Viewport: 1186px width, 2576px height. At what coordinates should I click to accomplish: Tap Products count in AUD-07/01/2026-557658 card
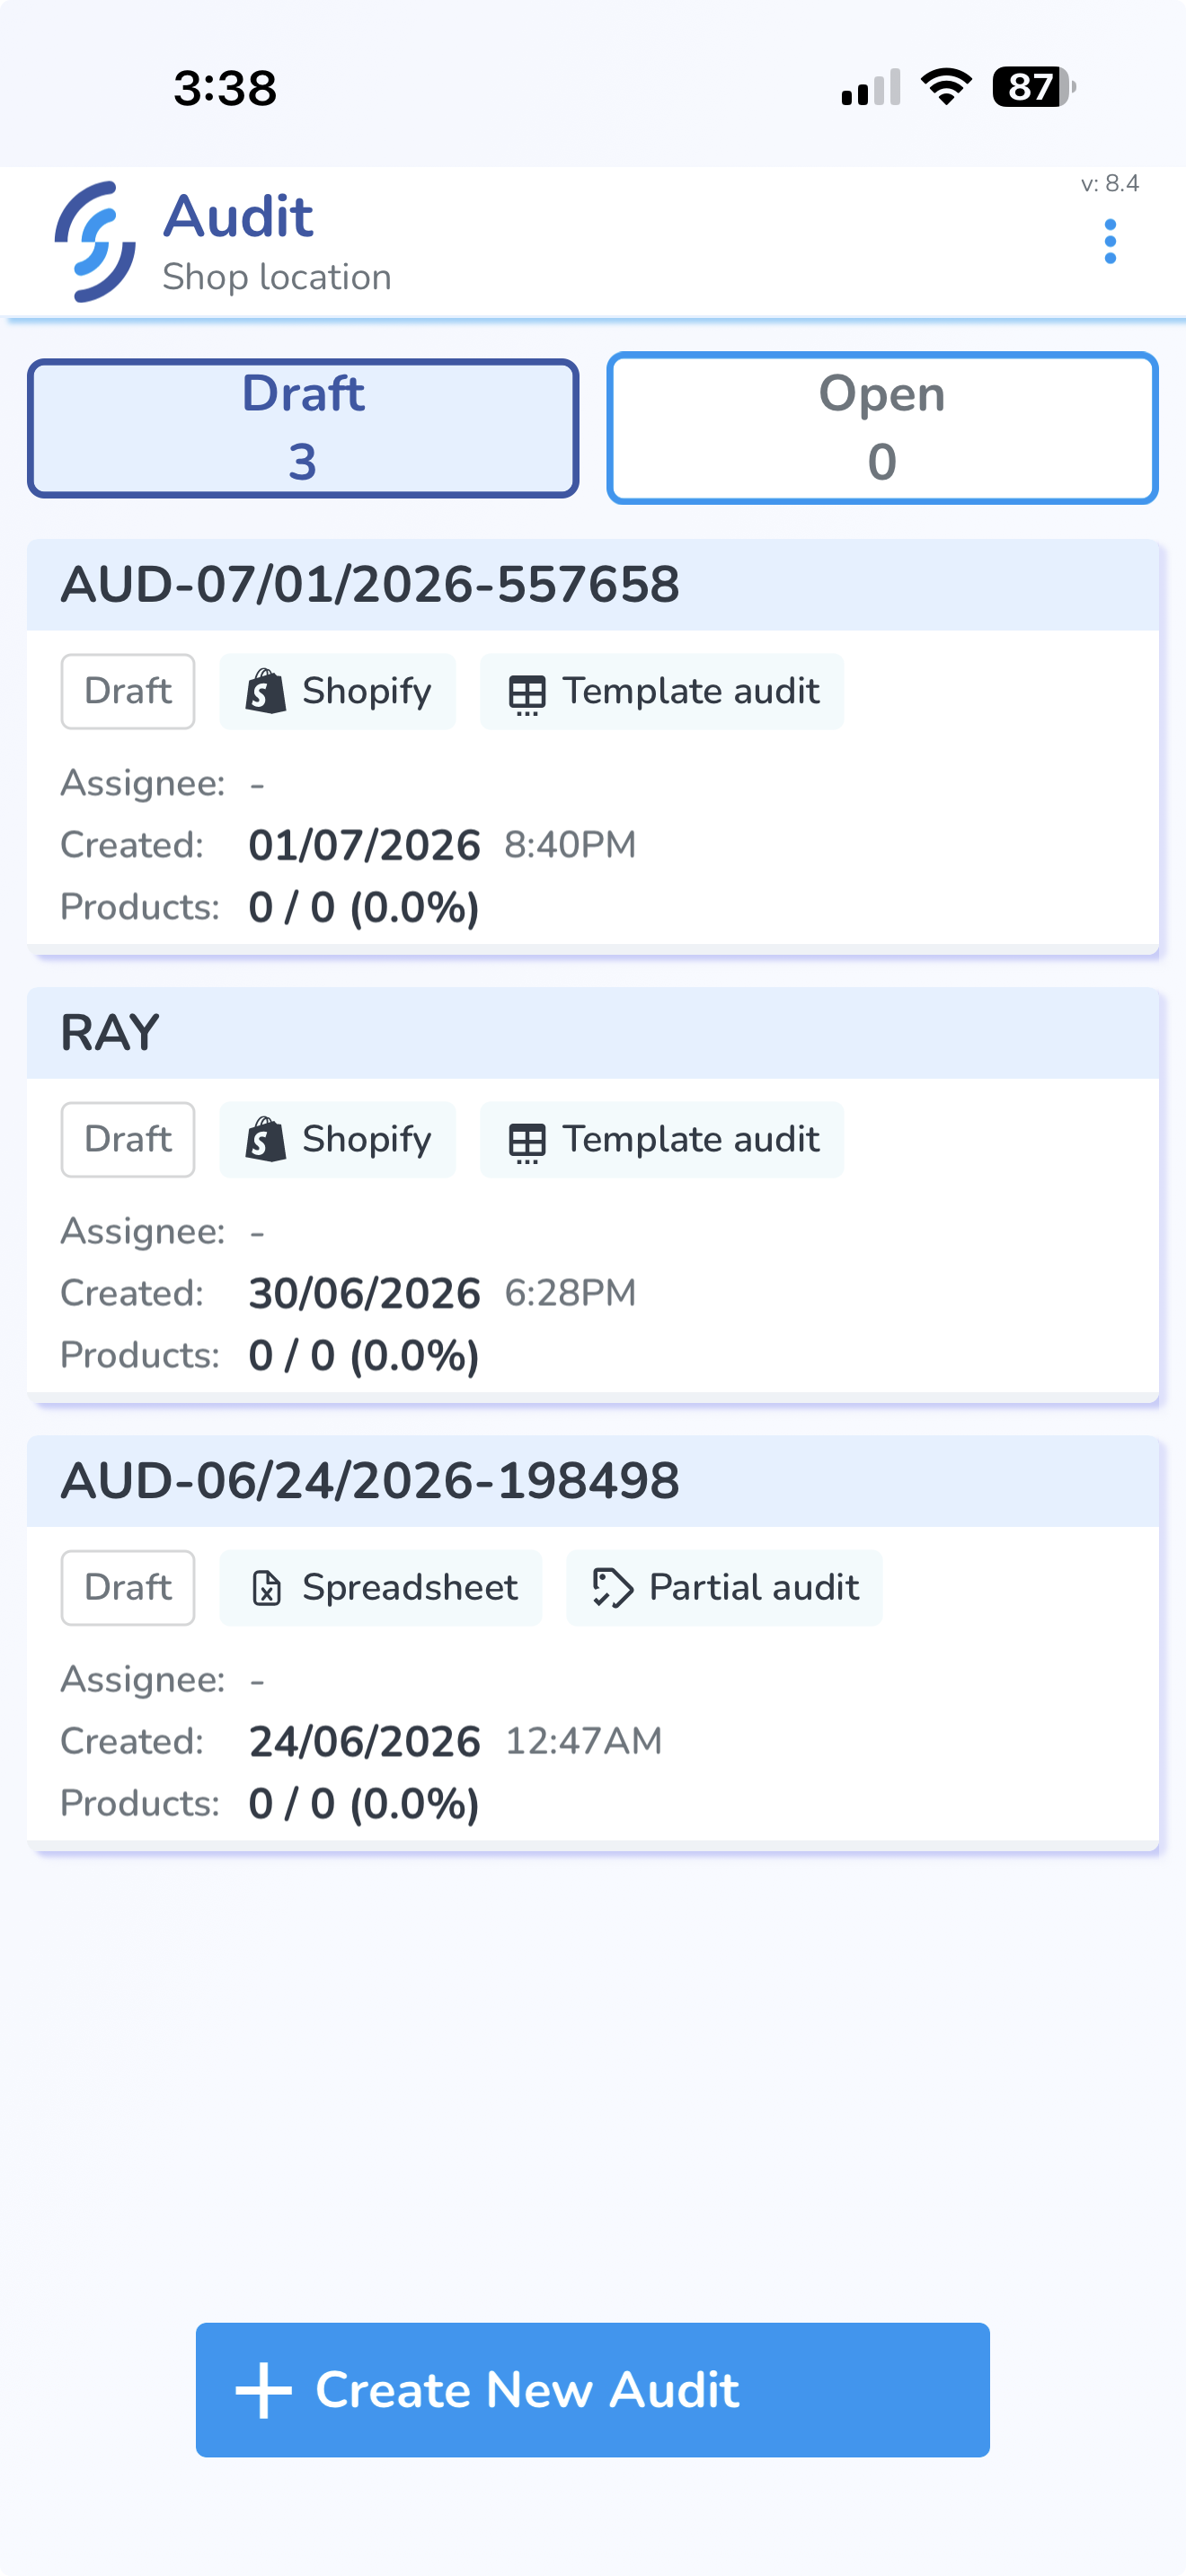point(364,907)
